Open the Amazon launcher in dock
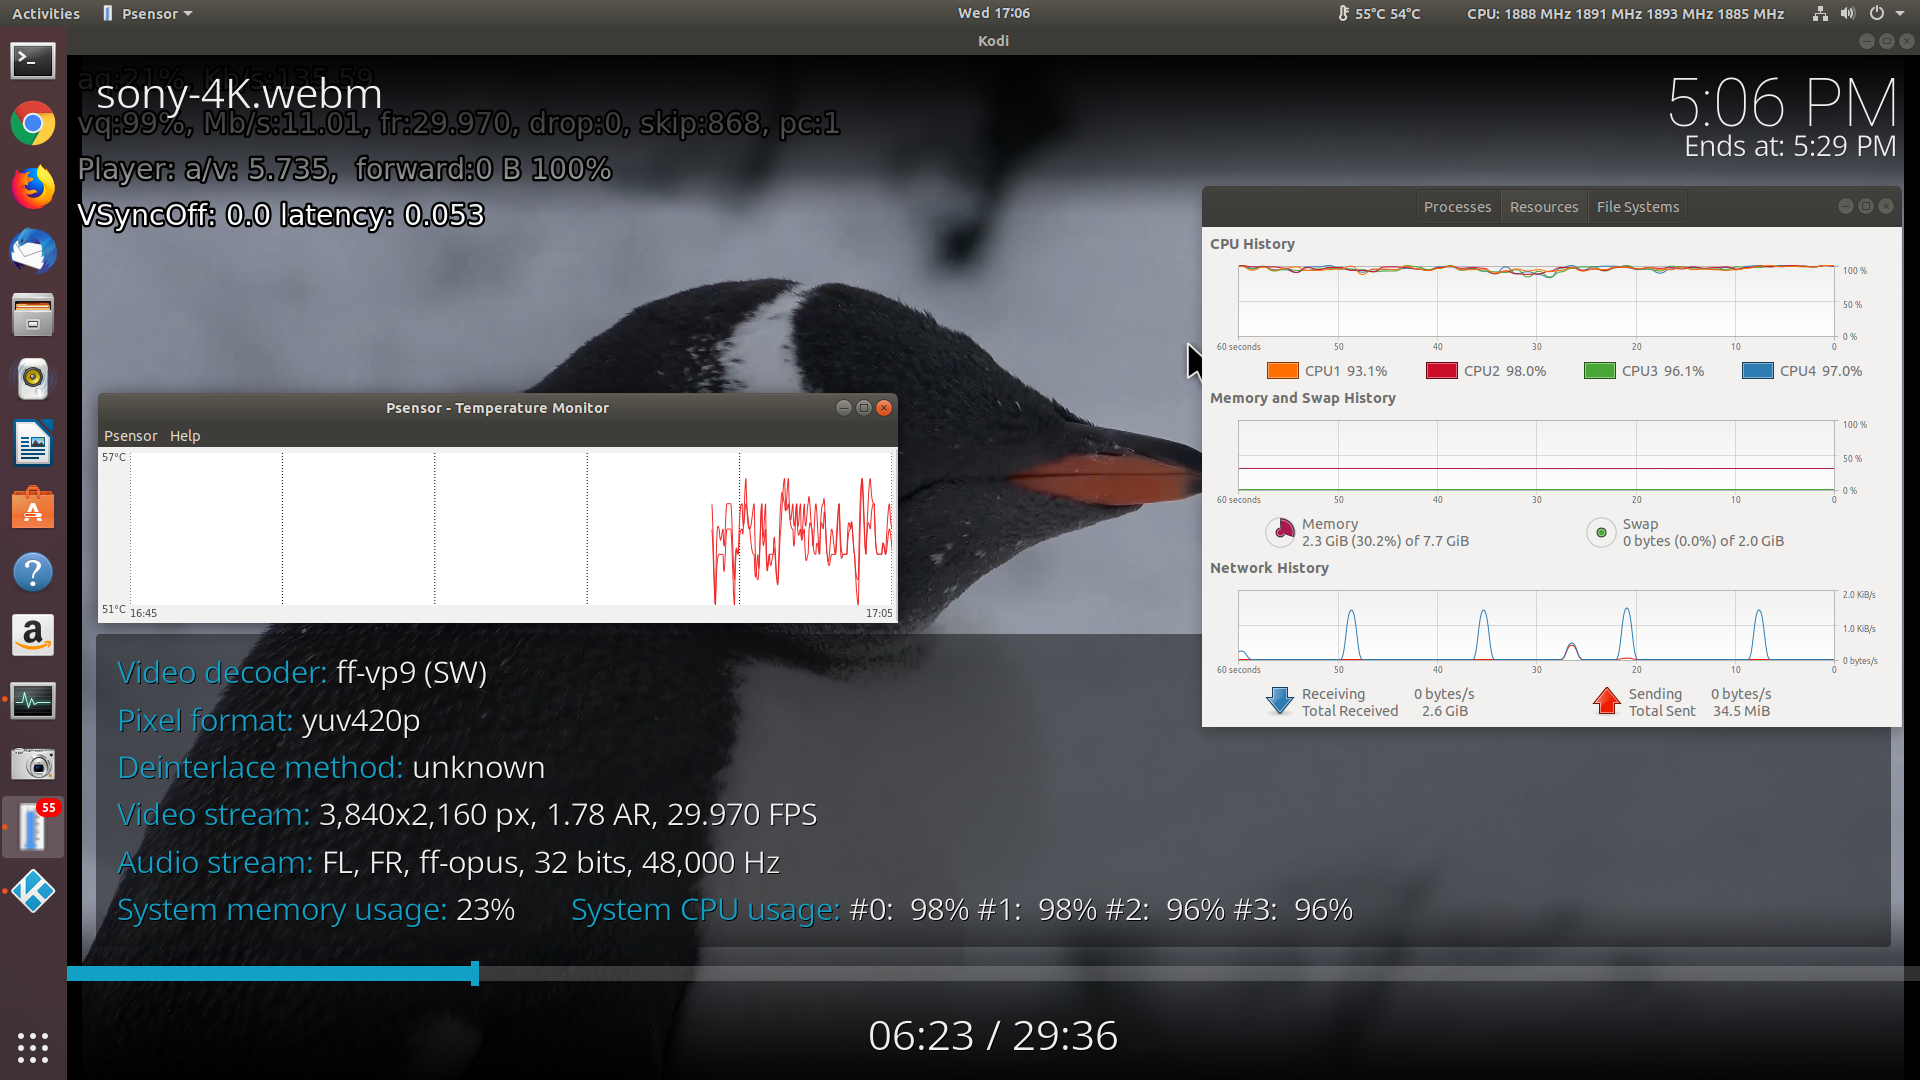 (x=33, y=636)
